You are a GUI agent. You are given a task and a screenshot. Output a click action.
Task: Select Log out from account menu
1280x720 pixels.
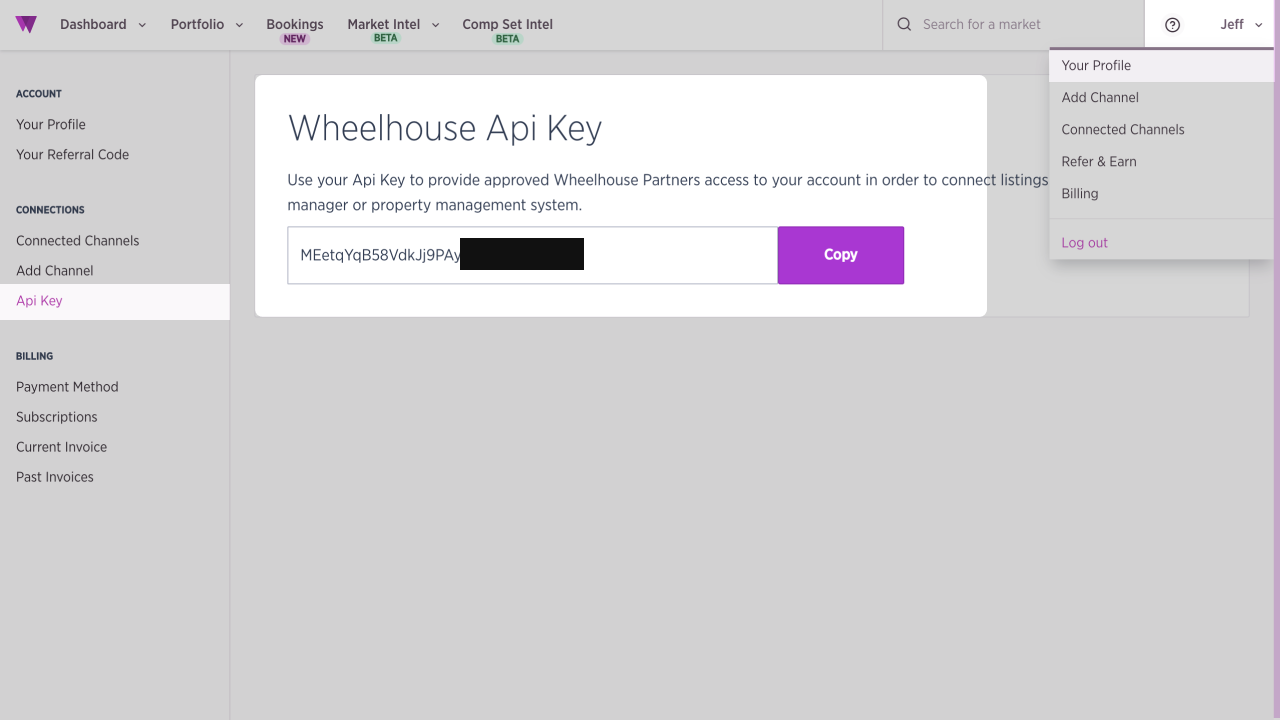(x=1084, y=243)
